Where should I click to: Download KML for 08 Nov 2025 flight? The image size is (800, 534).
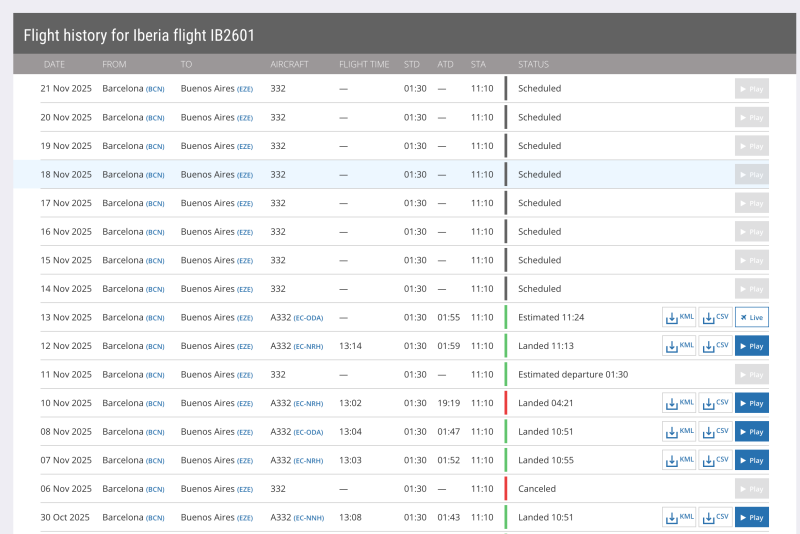click(679, 432)
